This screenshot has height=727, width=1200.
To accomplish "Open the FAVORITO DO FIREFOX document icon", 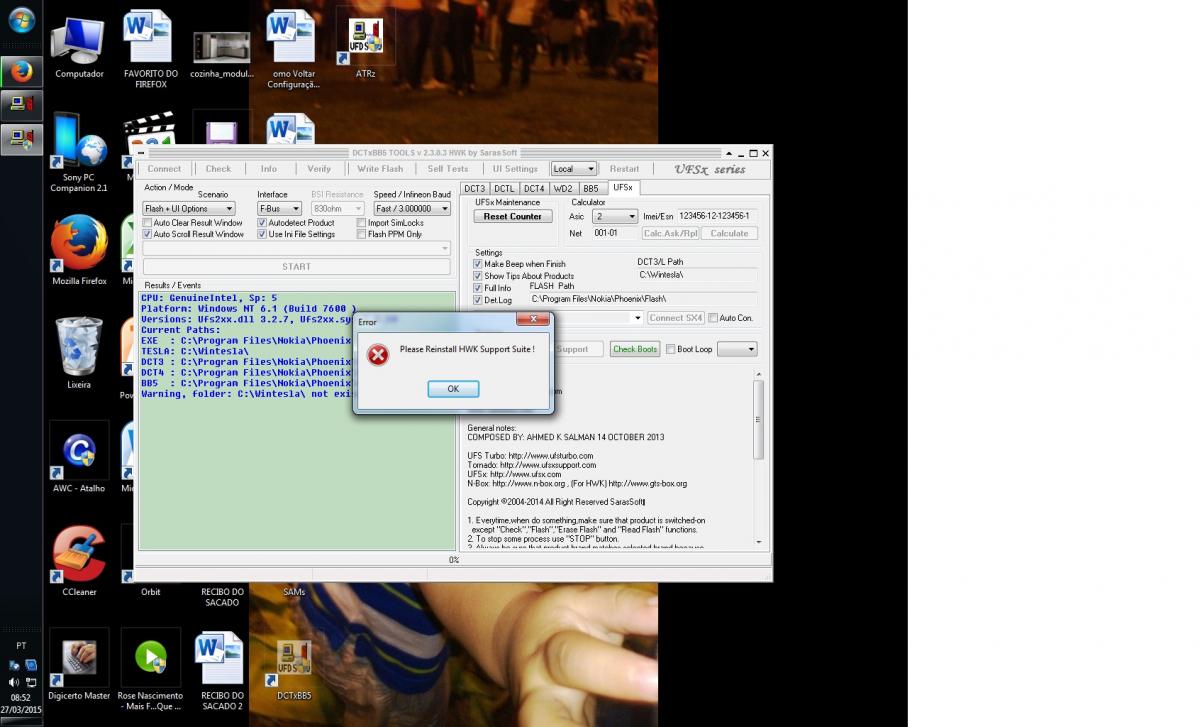I will pos(150,49).
